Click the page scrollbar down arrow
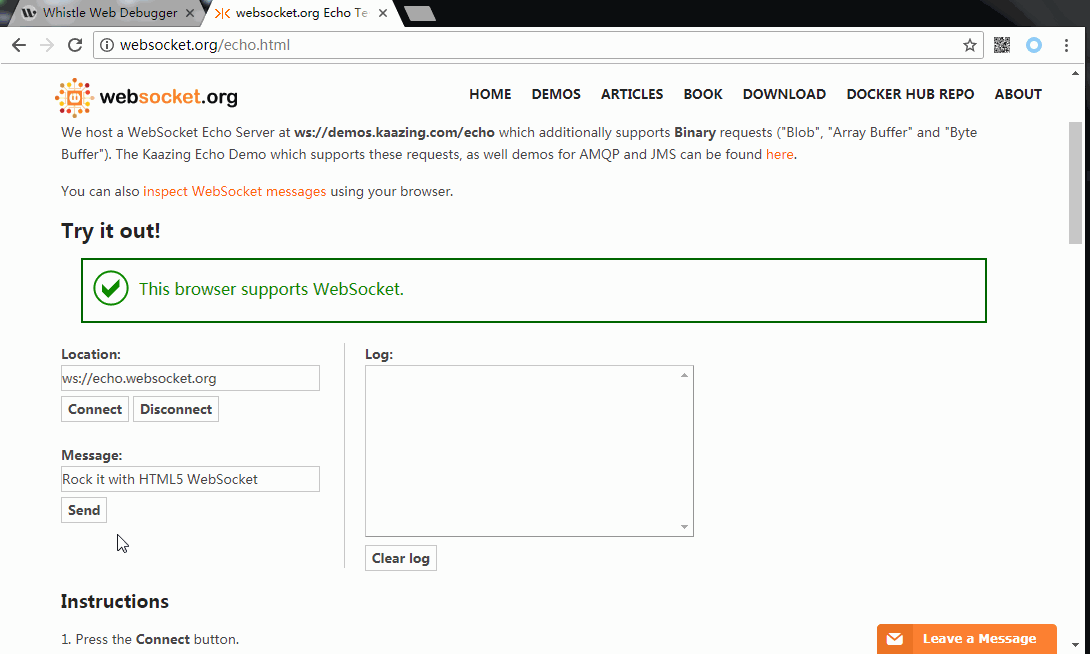The height and width of the screenshot is (654, 1090). point(1075,646)
